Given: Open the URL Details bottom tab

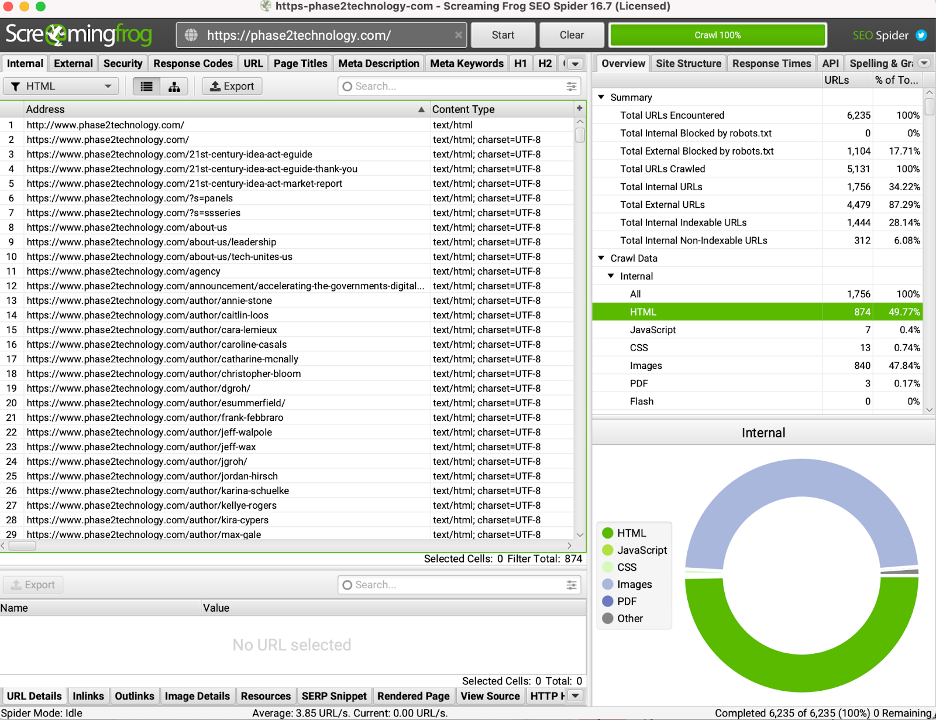Looking at the screenshot, I should click(x=34, y=696).
